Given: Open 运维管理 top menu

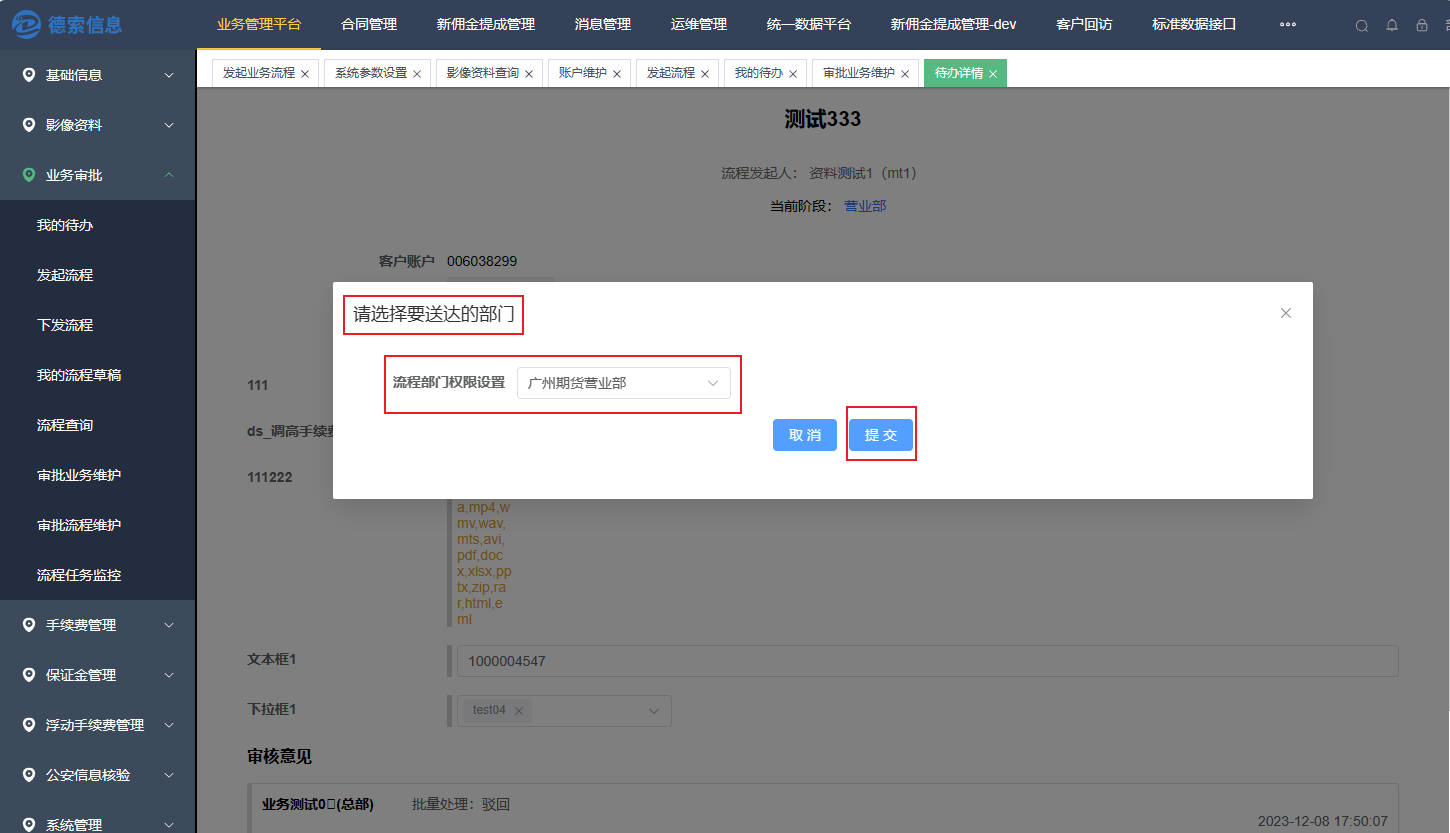Looking at the screenshot, I should 699,24.
